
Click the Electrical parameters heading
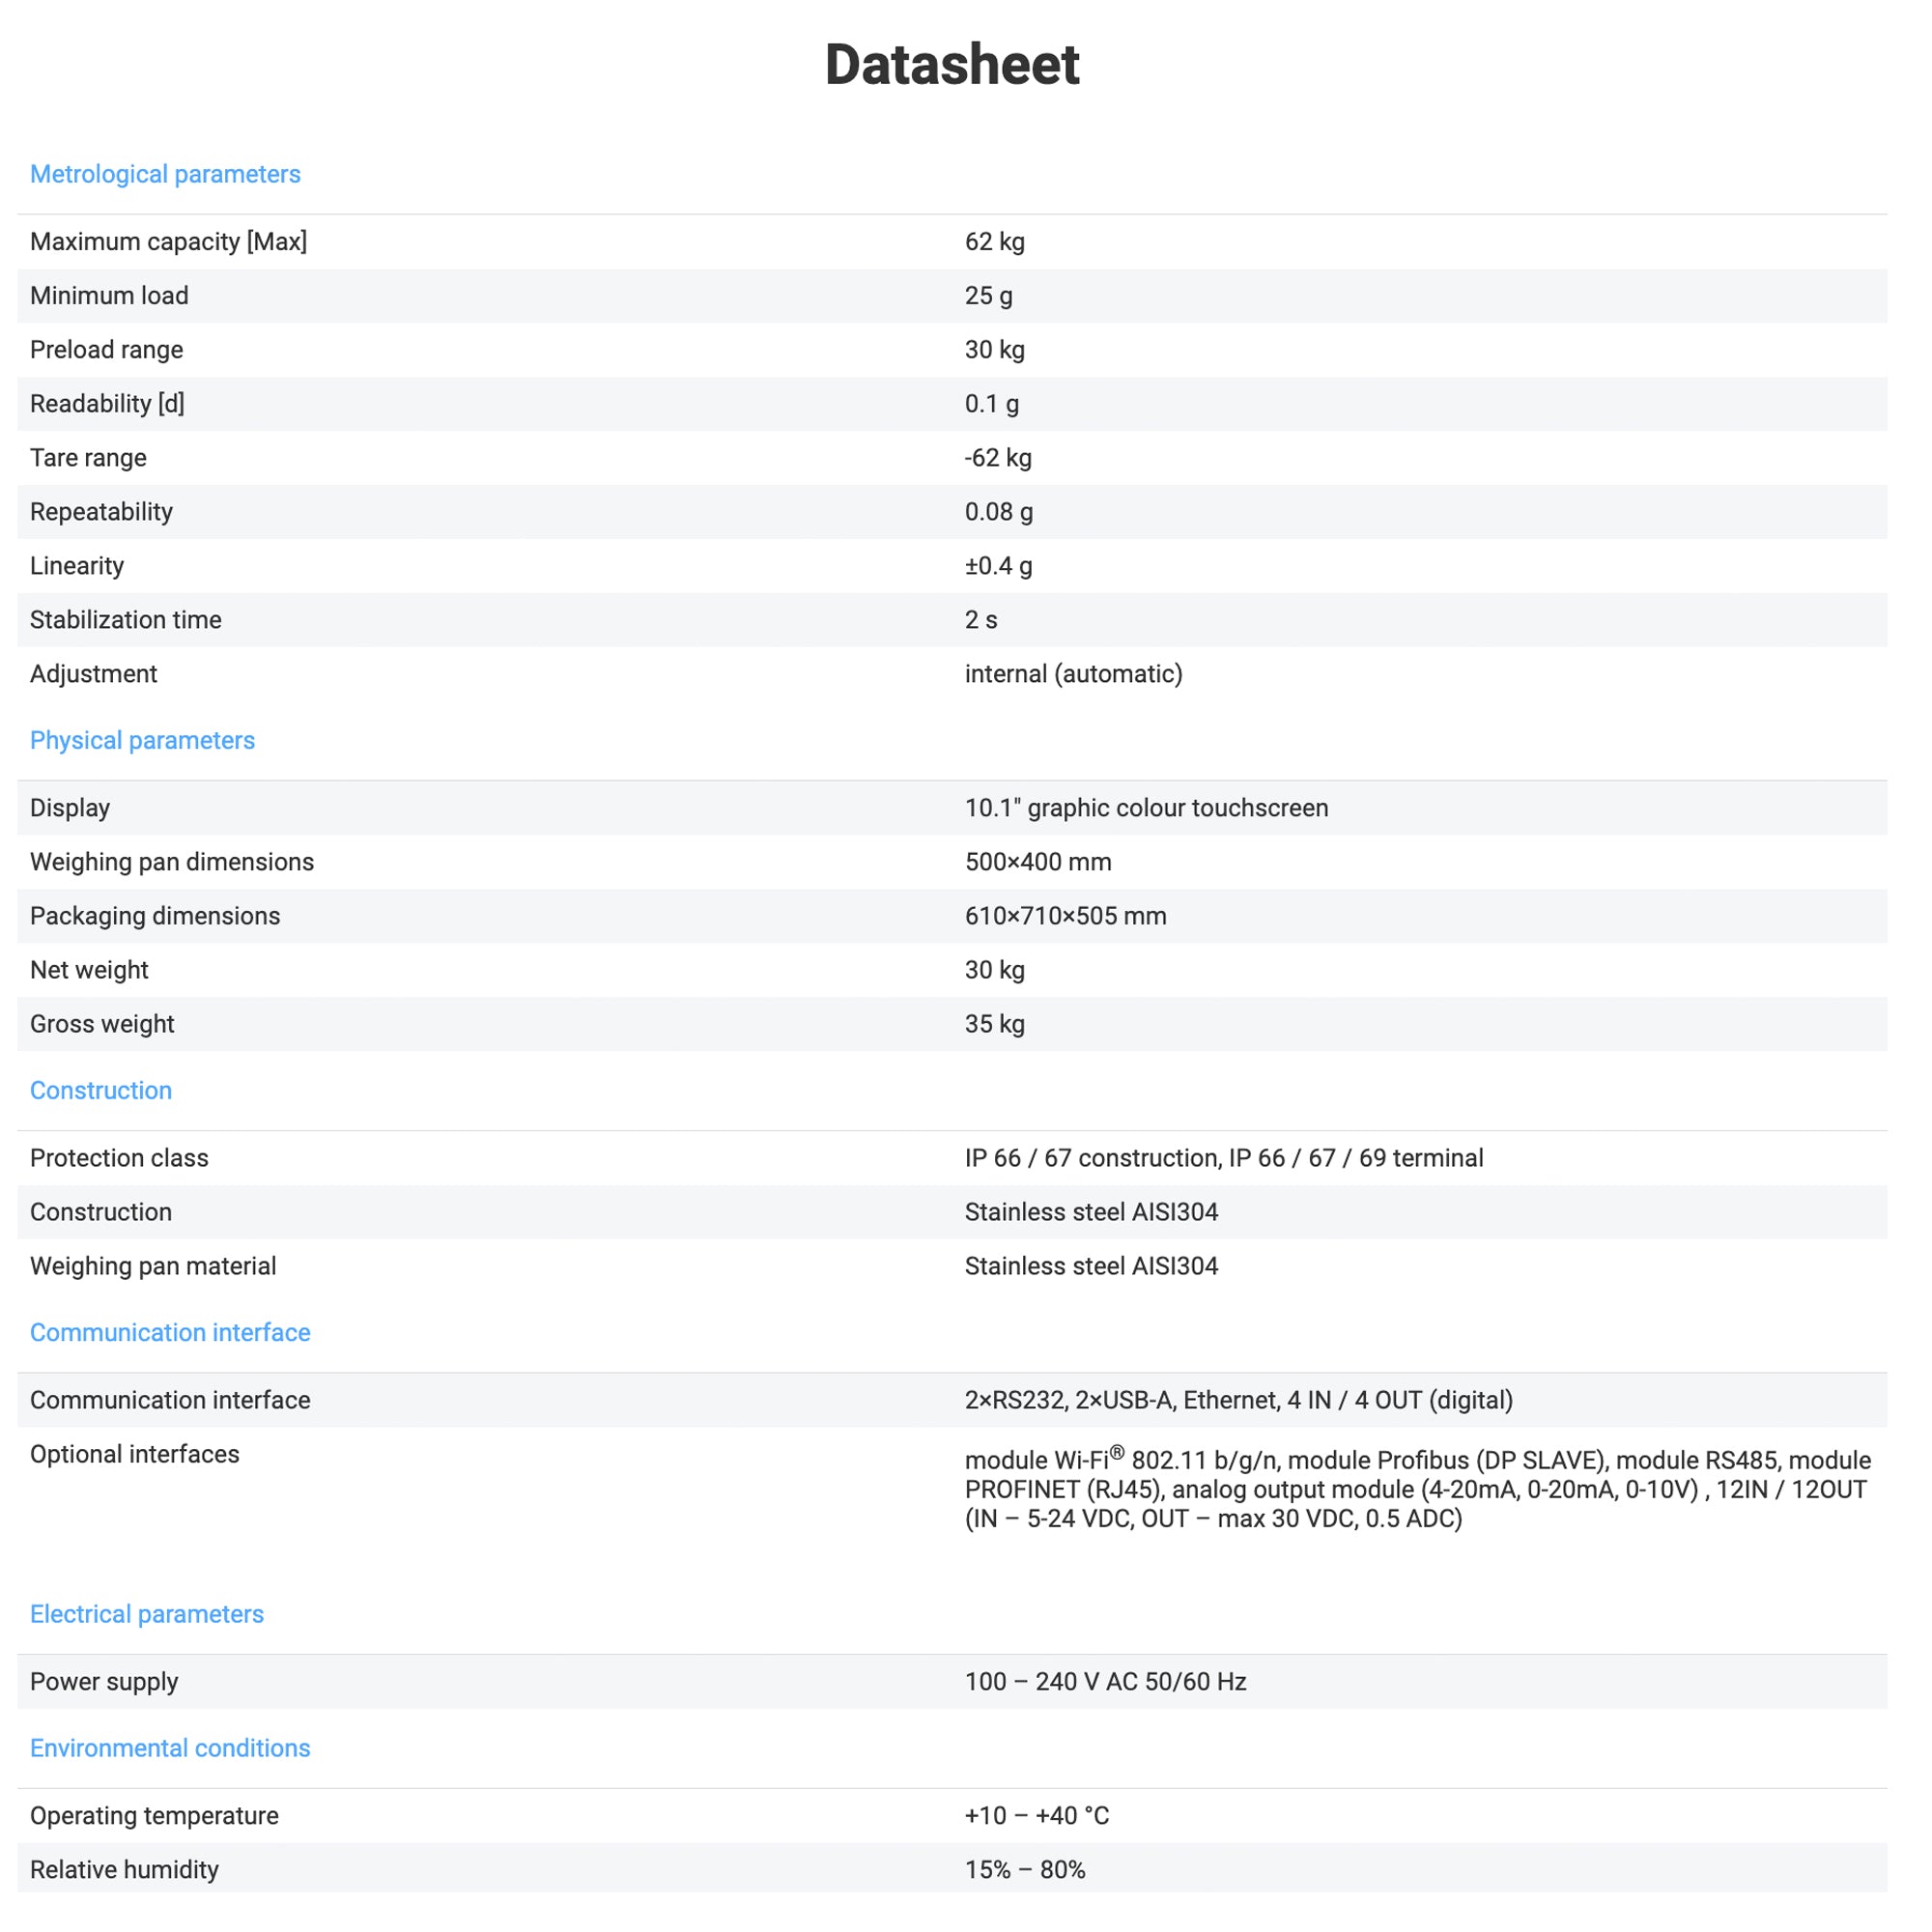pyautogui.click(x=147, y=1614)
